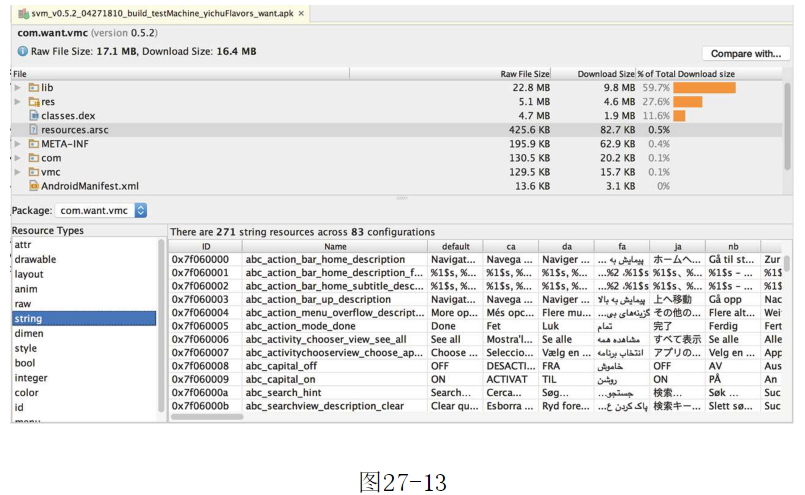The image size is (805, 495).
Task: Click the resources.arsc file icon
Action: 34,130
